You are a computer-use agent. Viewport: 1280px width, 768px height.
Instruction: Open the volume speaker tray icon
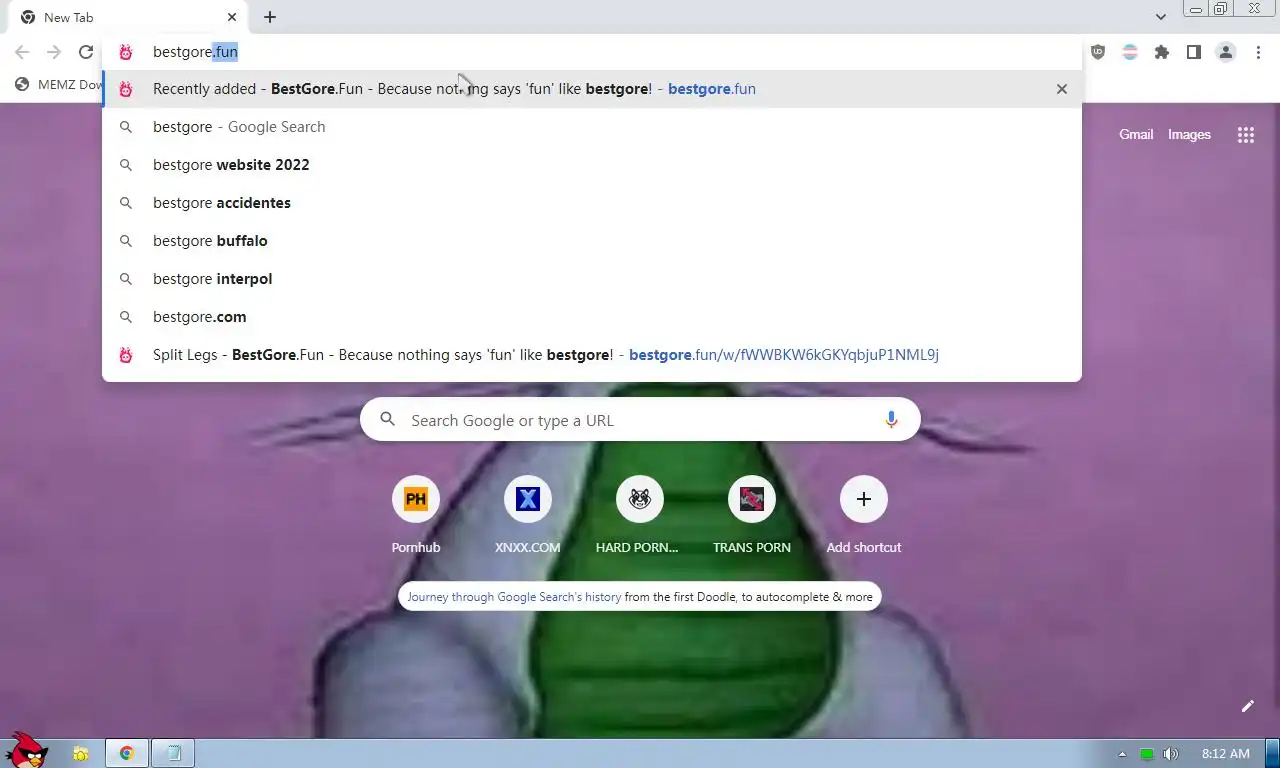(x=1171, y=754)
